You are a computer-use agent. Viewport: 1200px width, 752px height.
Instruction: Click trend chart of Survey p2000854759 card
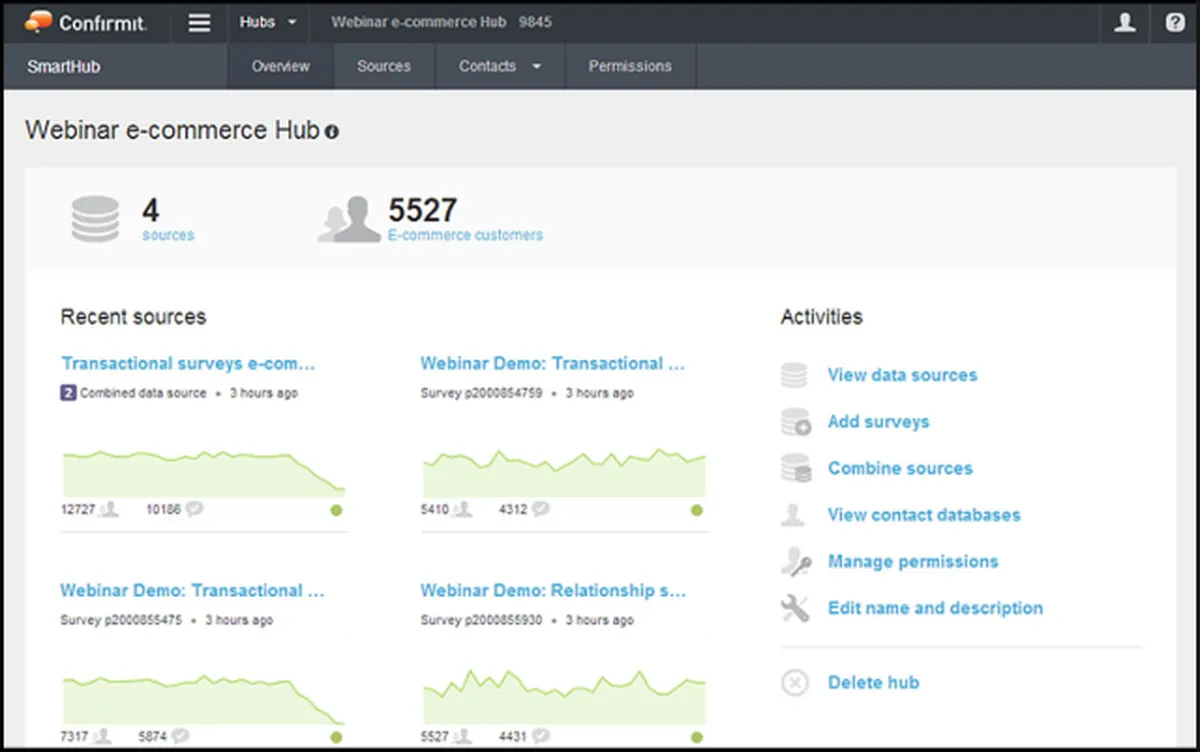(564, 472)
